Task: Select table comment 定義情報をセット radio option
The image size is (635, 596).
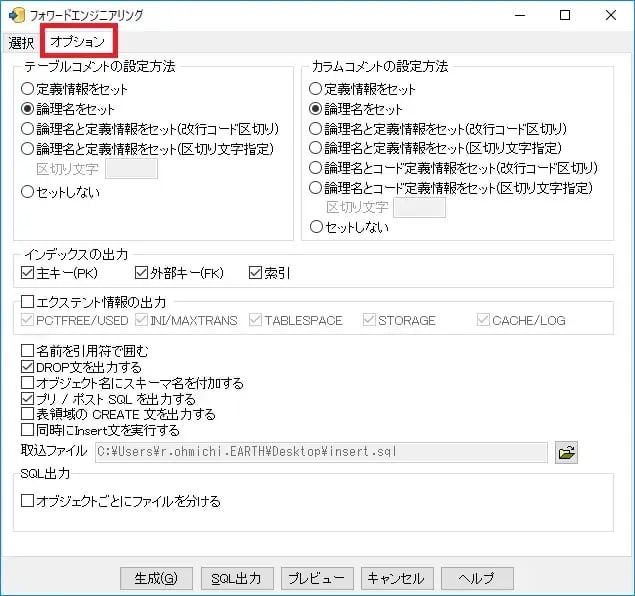Action: [28, 89]
